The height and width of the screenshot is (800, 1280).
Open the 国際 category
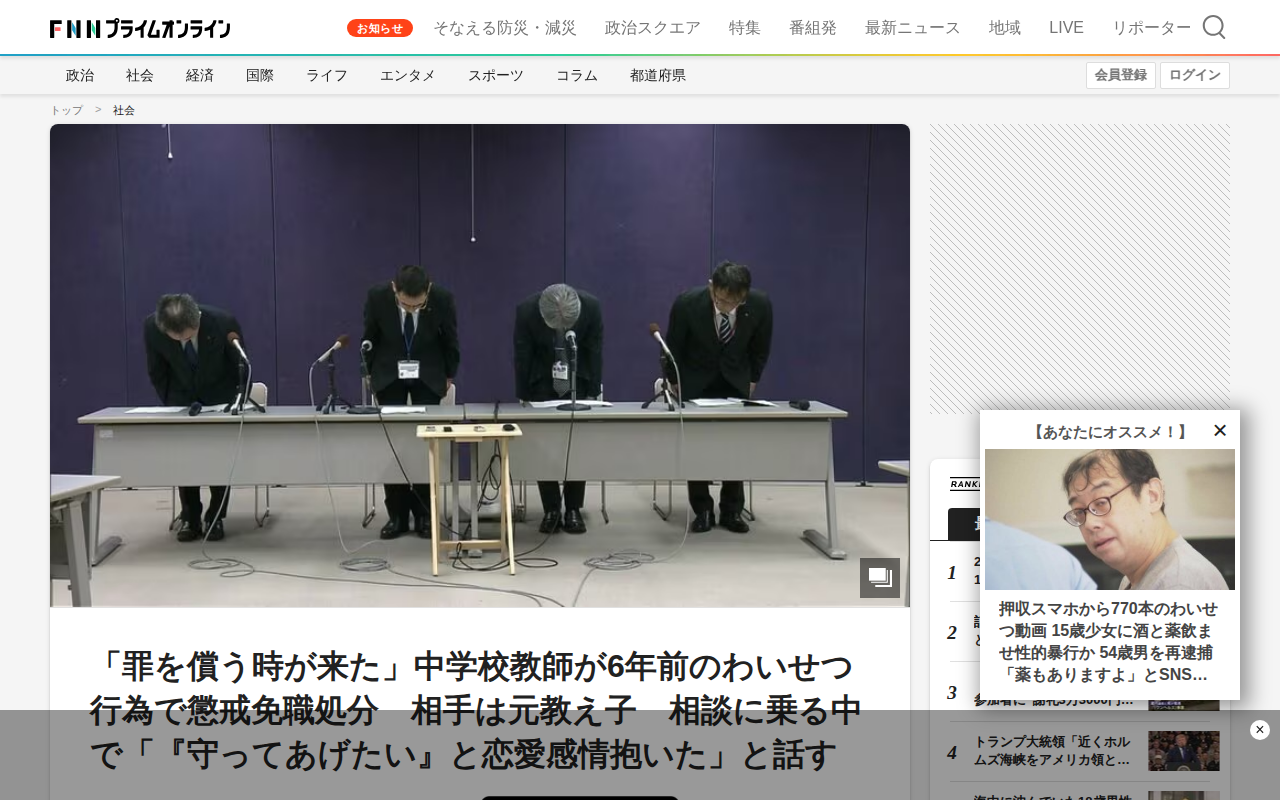pos(260,75)
